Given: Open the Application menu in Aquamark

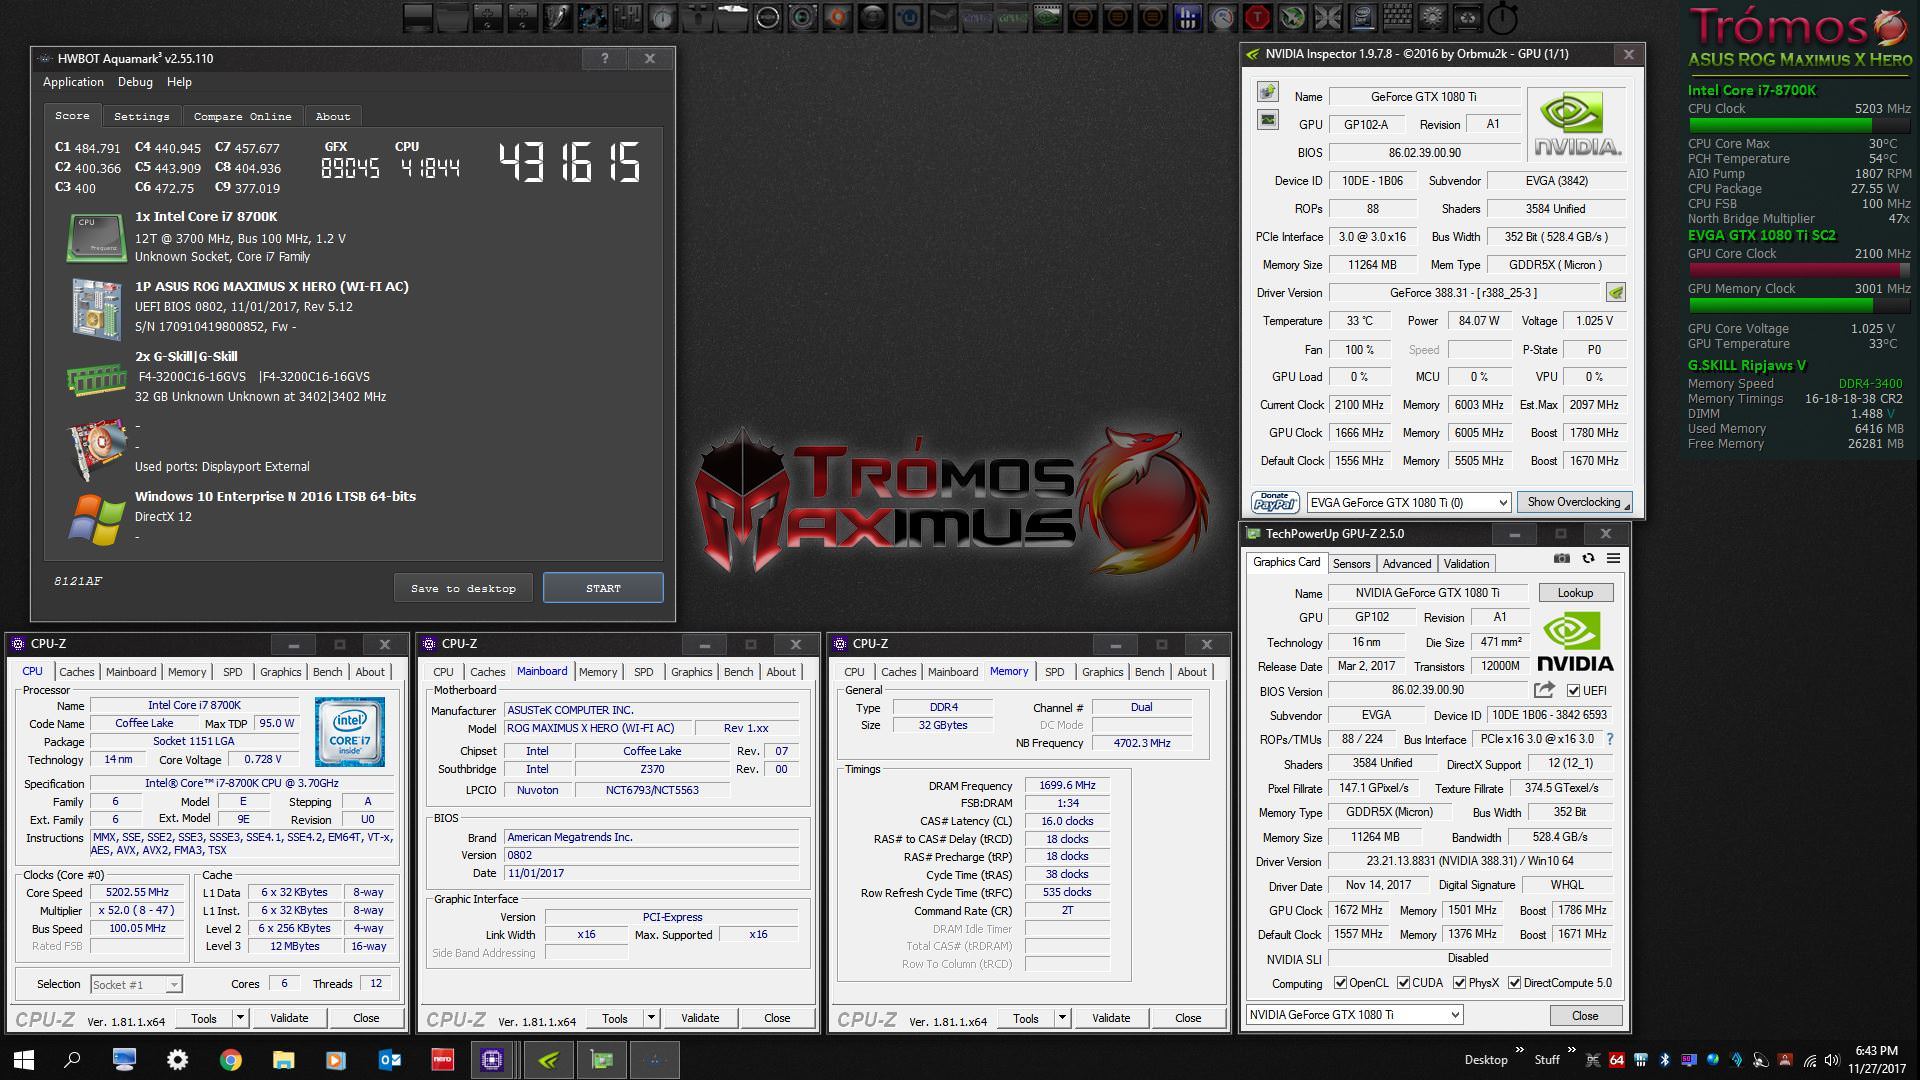Looking at the screenshot, I should [73, 82].
